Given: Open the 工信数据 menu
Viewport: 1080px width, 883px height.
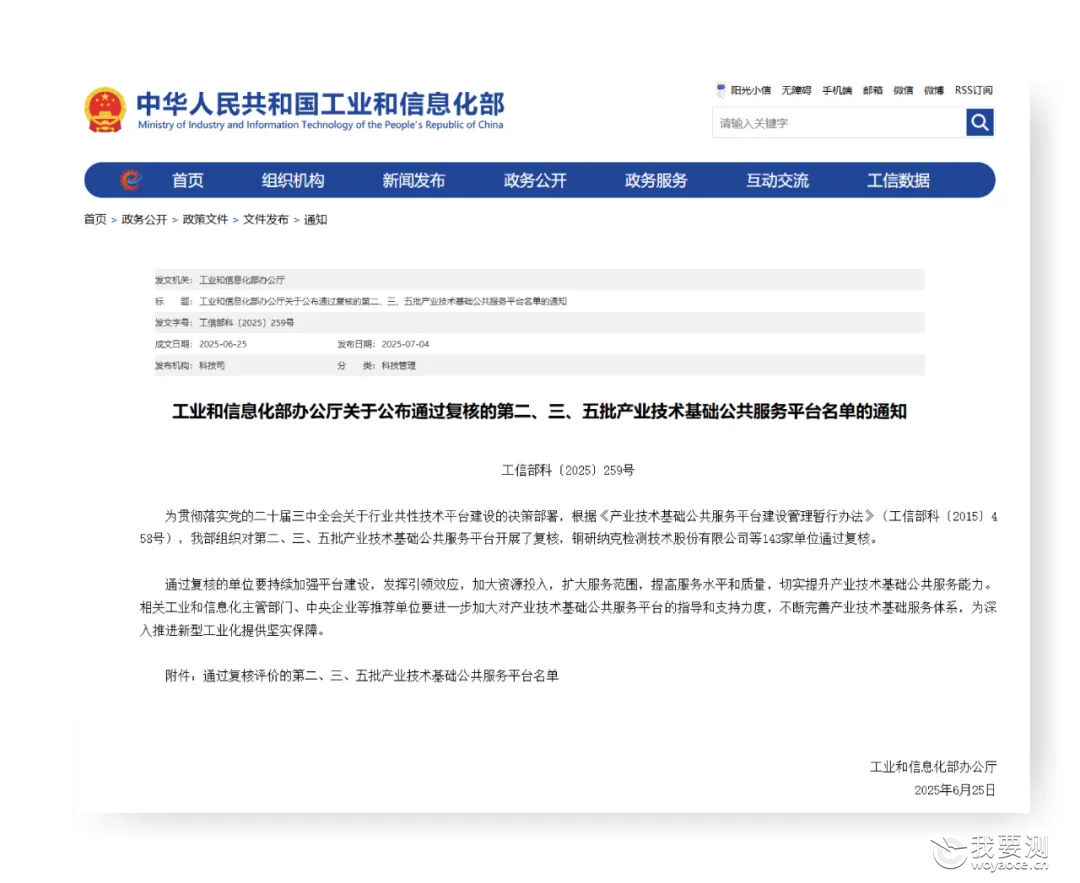Looking at the screenshot, I should (898, 180).
